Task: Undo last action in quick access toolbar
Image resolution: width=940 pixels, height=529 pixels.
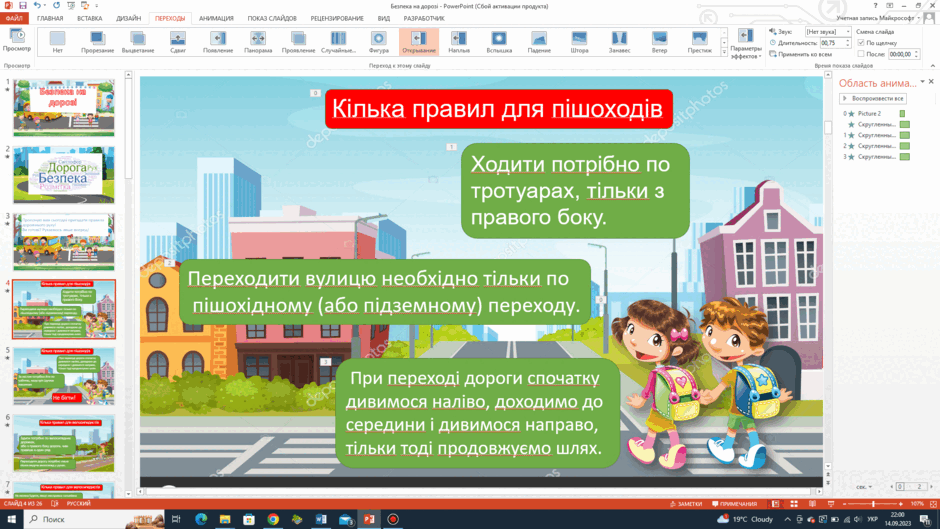Action: (37, 5)
